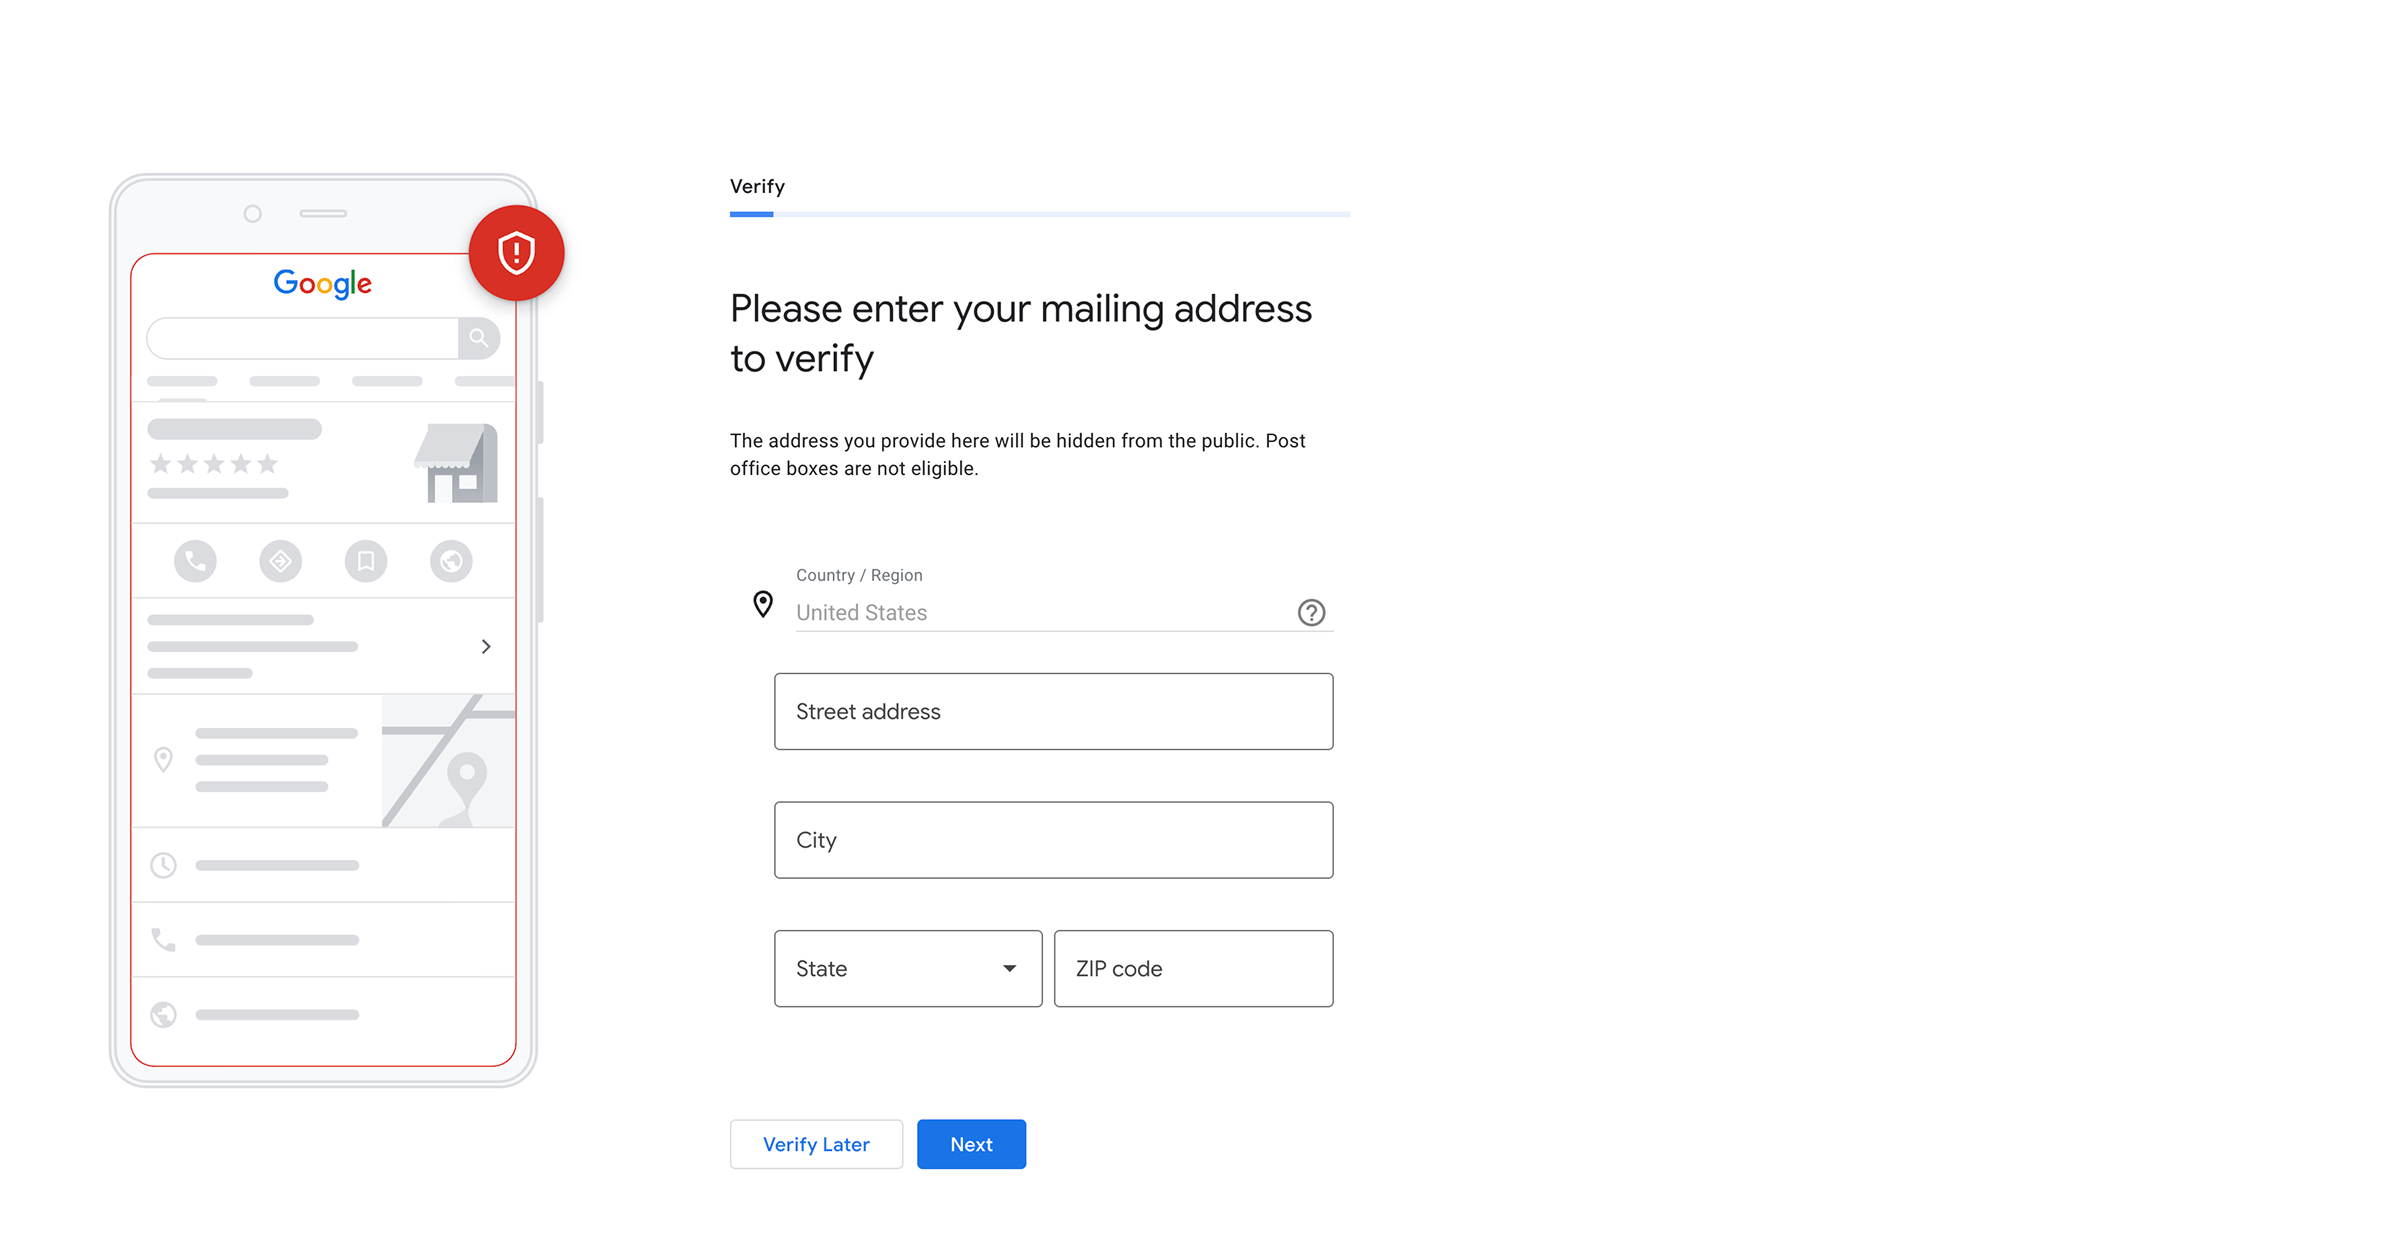
Task: Click the Country / Region field
Action: tap(1040, 612)
